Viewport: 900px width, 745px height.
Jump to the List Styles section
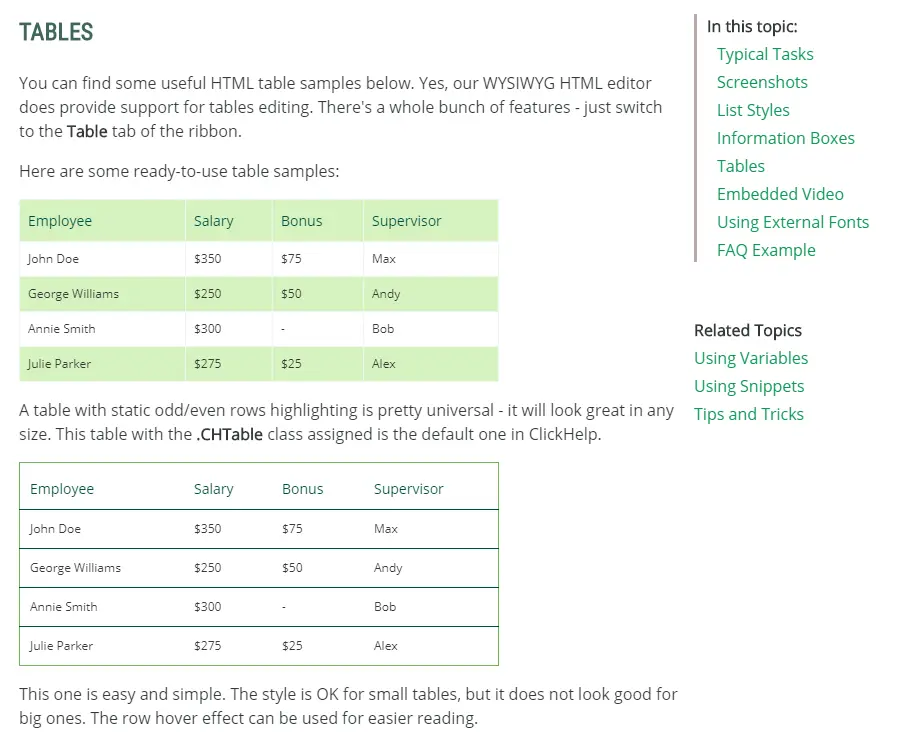click(x=753, y=110)
